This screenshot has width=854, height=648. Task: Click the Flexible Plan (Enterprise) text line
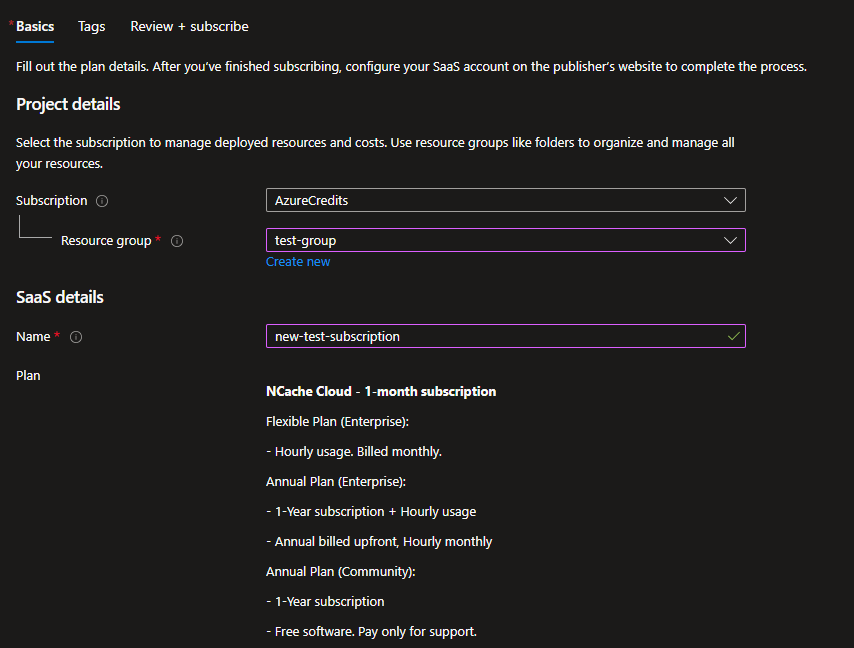(x=337, y=421)
